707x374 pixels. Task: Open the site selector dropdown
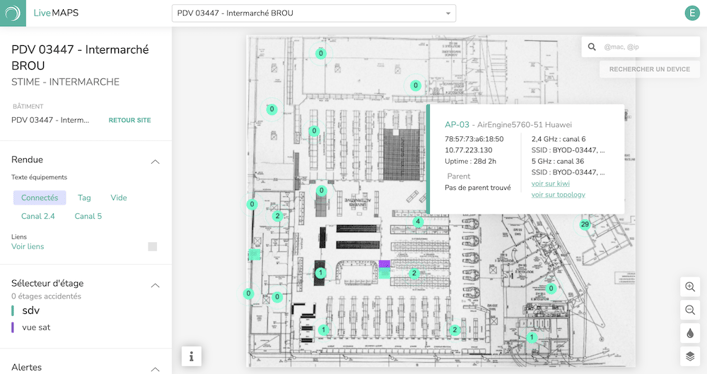pyautogui.click(x=314, y=13)
